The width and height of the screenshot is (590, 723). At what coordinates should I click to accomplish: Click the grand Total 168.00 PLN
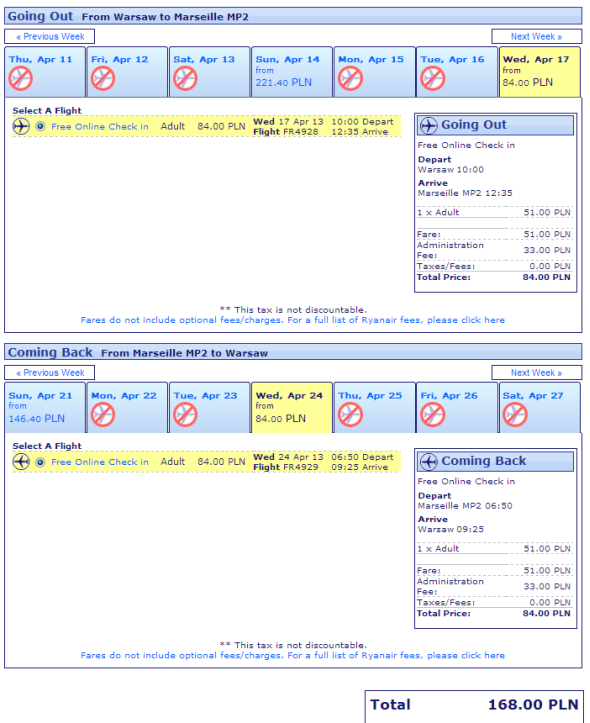coord(533,705)
